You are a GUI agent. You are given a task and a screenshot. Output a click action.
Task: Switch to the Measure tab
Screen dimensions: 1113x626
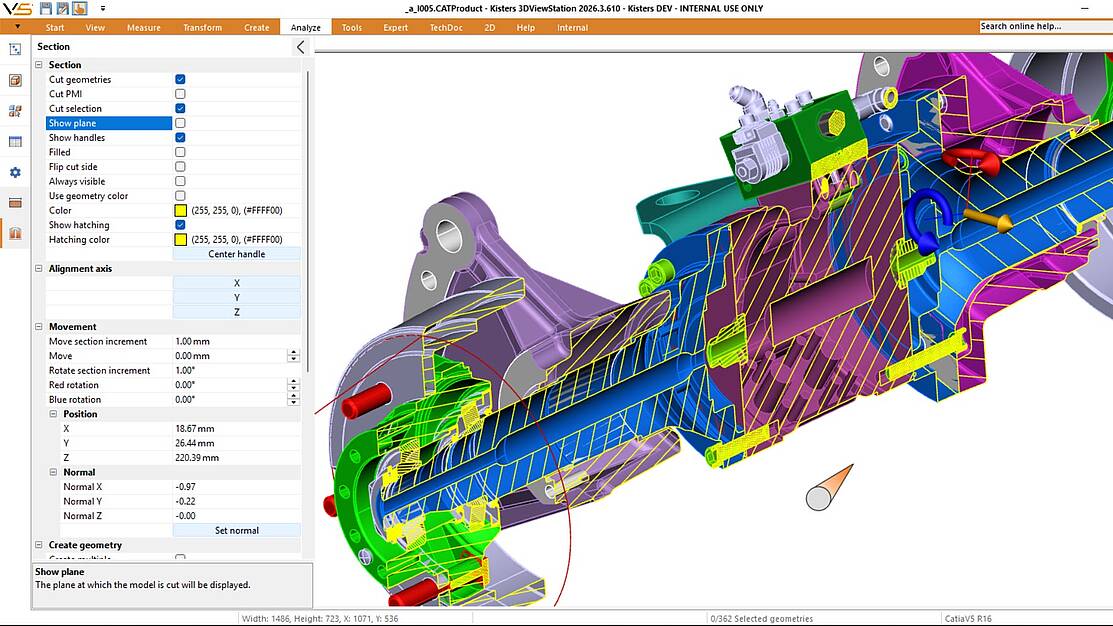(143, 28)
